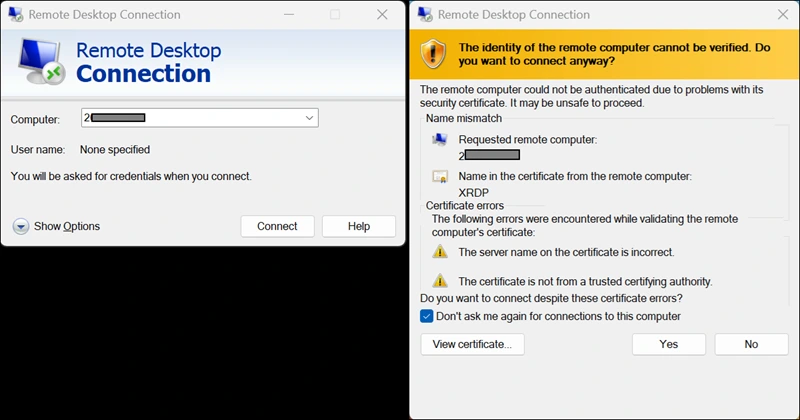Viewport: 800px width, 420px height.
Task: Click No to cancel connection
Action: click(x=751, y=344)
